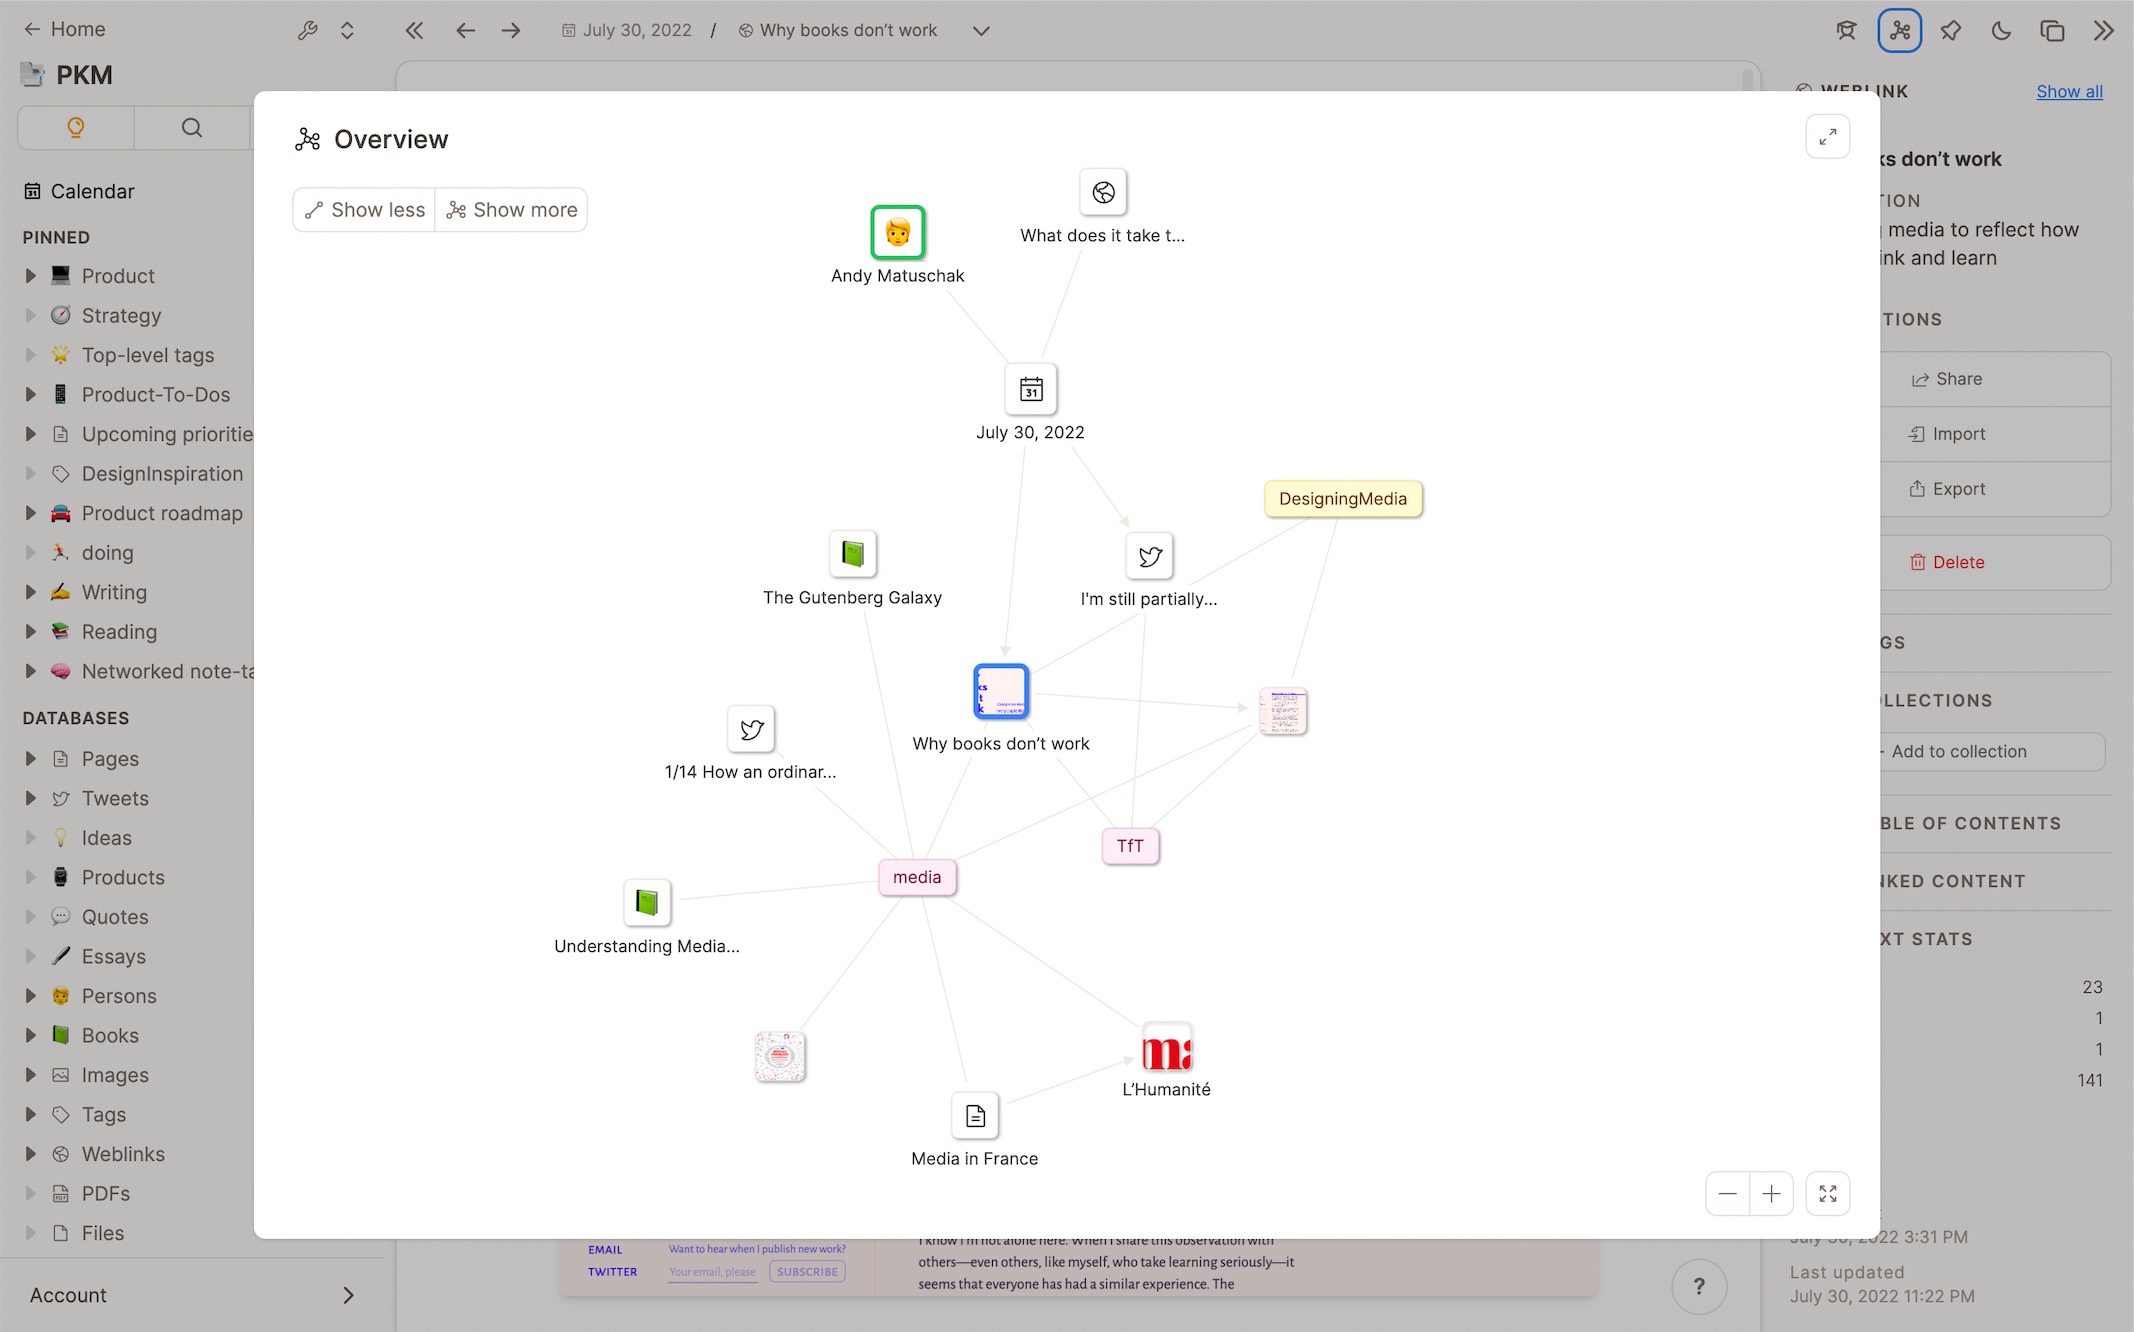Image resolution: width=2134 pixels, height=1332 pixels.
Task: Click the up-down sort arrows icon
Action: coord(347,30)
